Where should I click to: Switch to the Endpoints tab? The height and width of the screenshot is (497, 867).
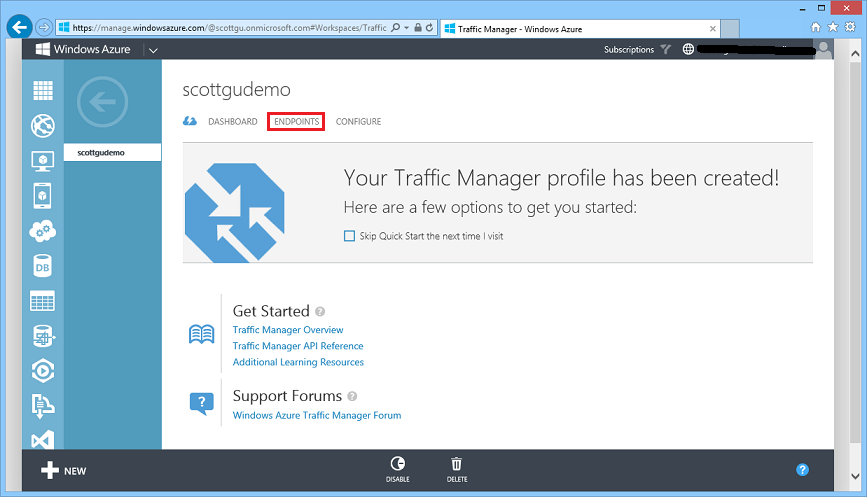(x=296, y=122)
